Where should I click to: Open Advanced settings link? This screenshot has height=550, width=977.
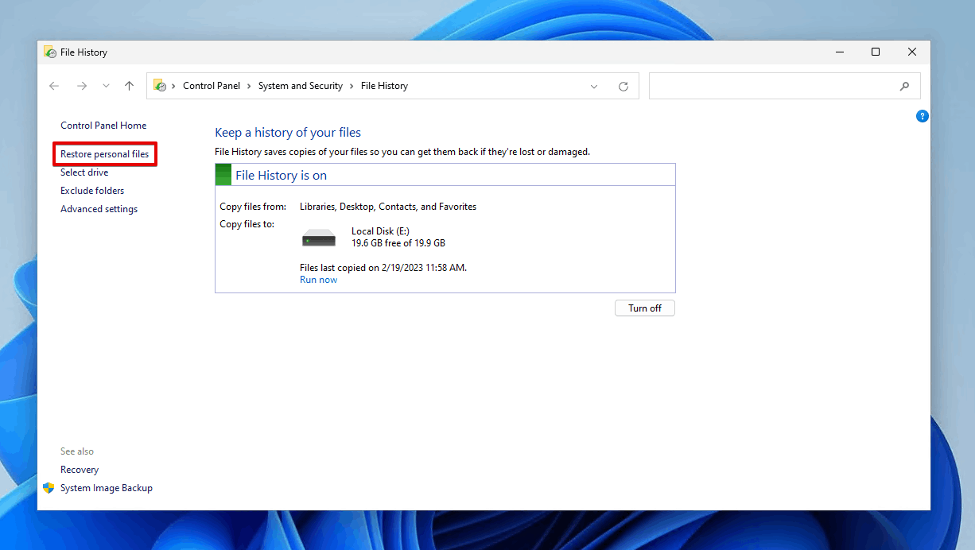[99, 209]
